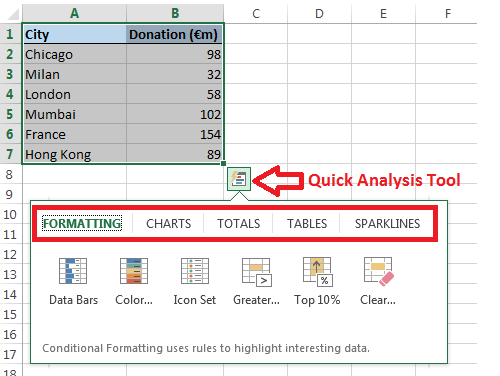The height and width of the screenshot is (376, 500).
Task: Switch to the FORMATTING tab
Action: tap(82, 223)
